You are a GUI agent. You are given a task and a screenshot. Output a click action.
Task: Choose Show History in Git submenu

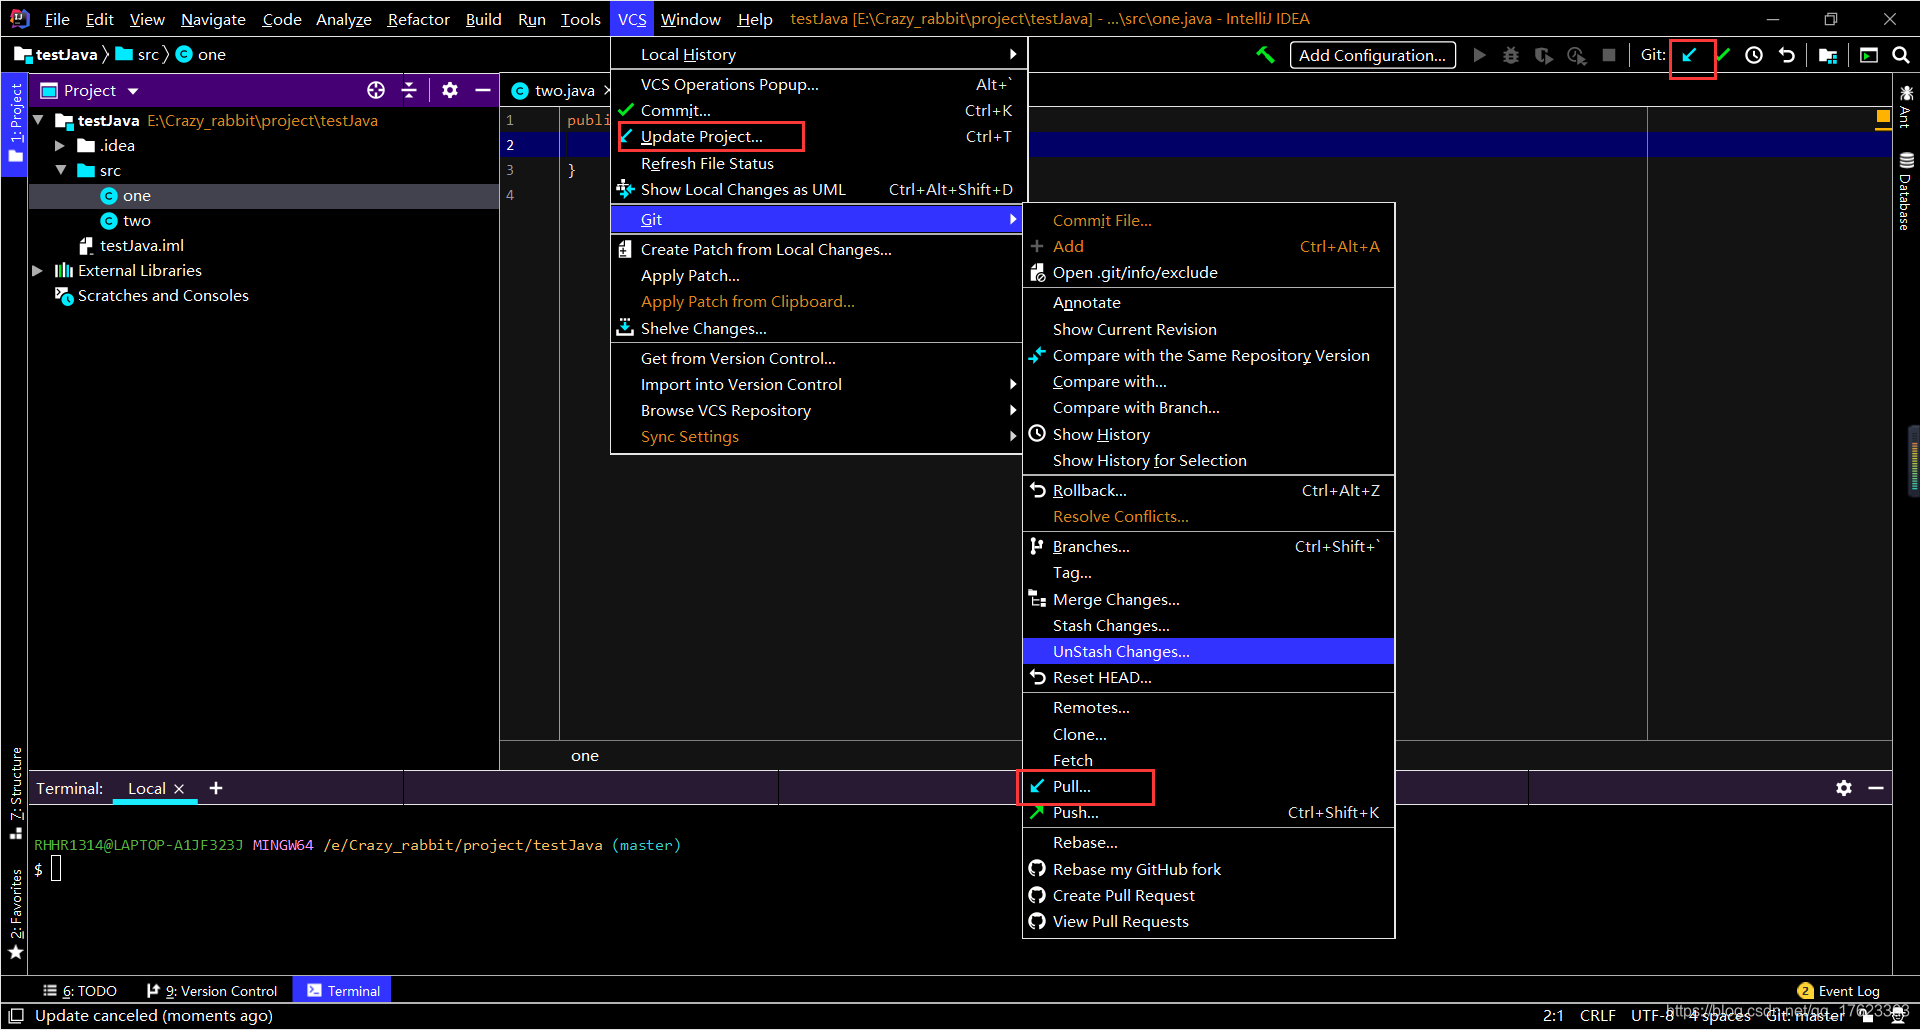tap(1208, 434)
